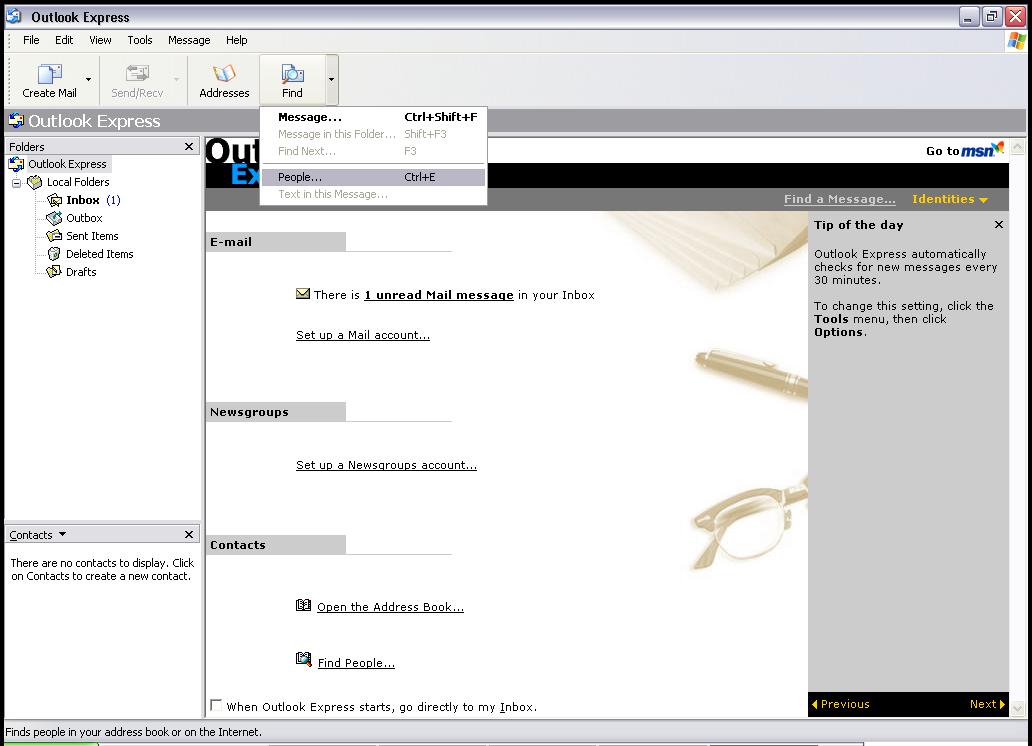Open the Message menu

click(189, 40)
